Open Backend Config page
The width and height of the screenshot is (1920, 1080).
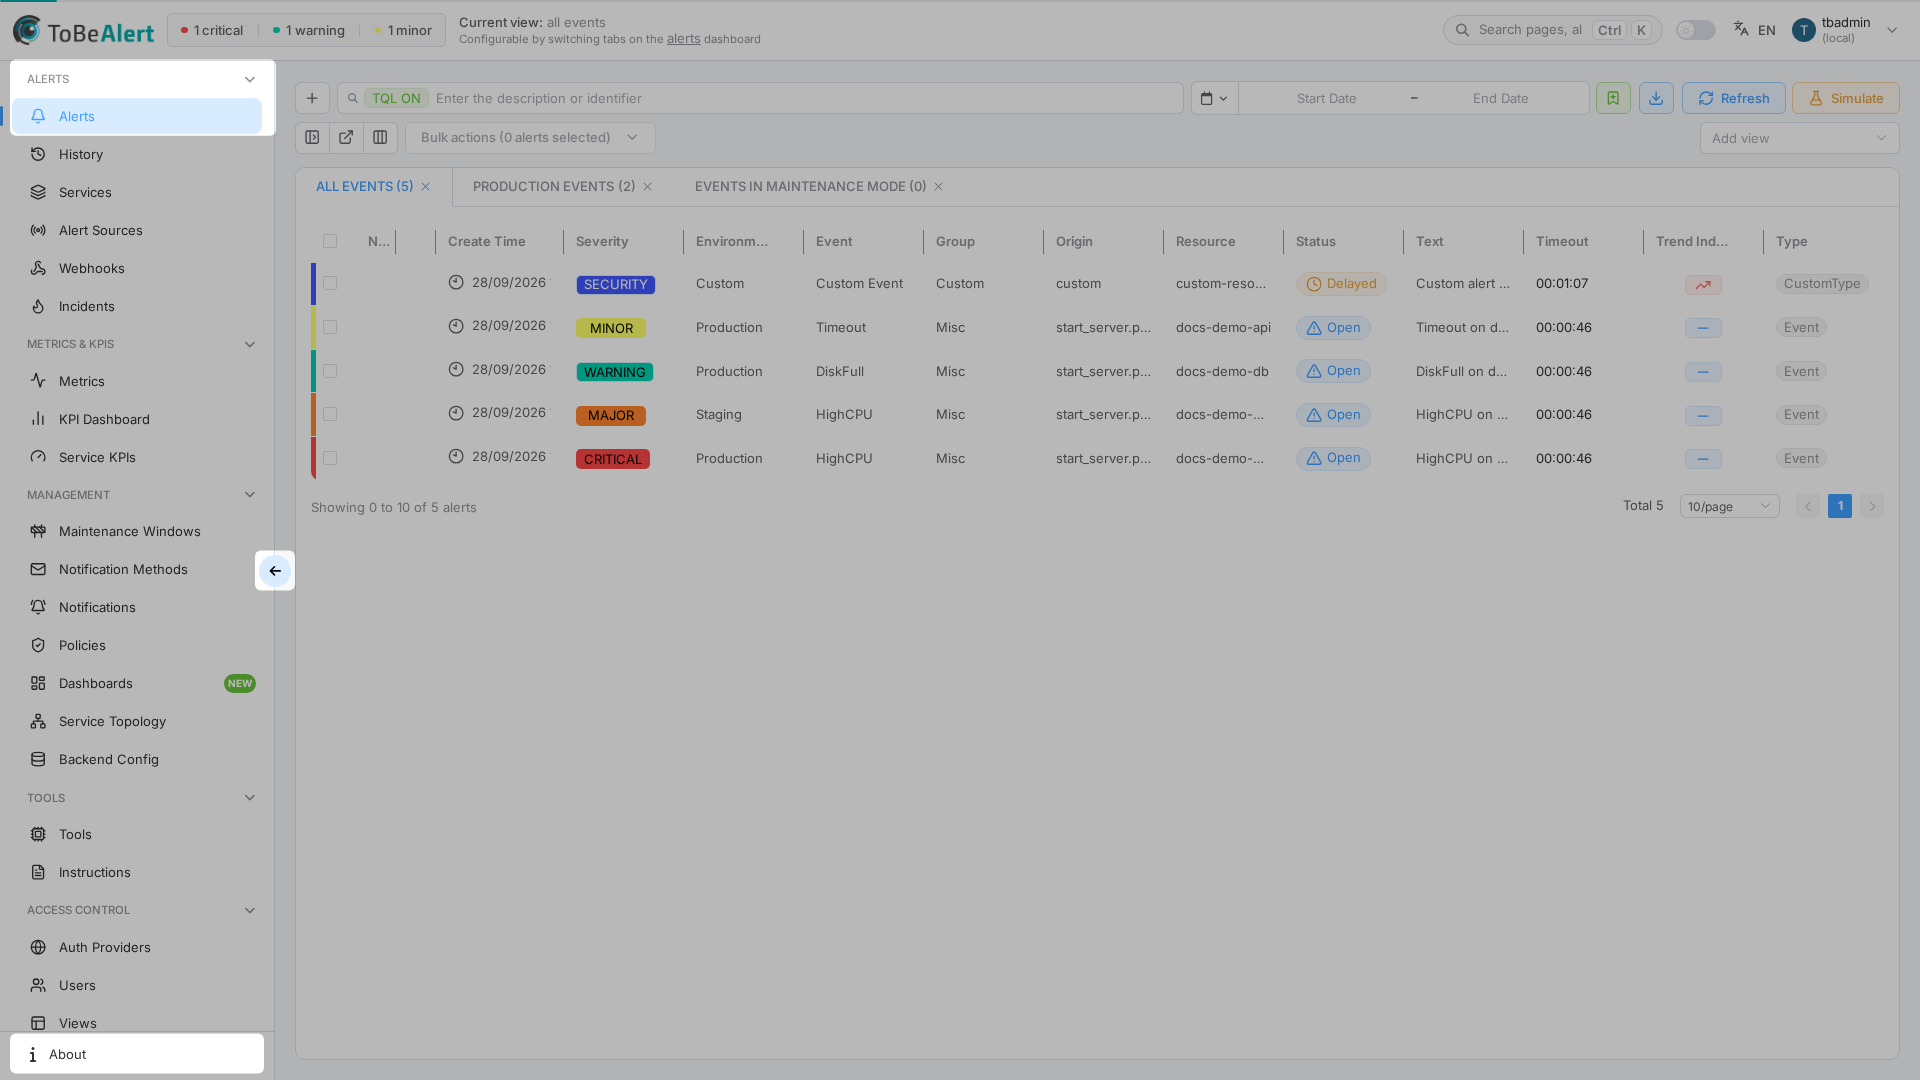[137, 759]
